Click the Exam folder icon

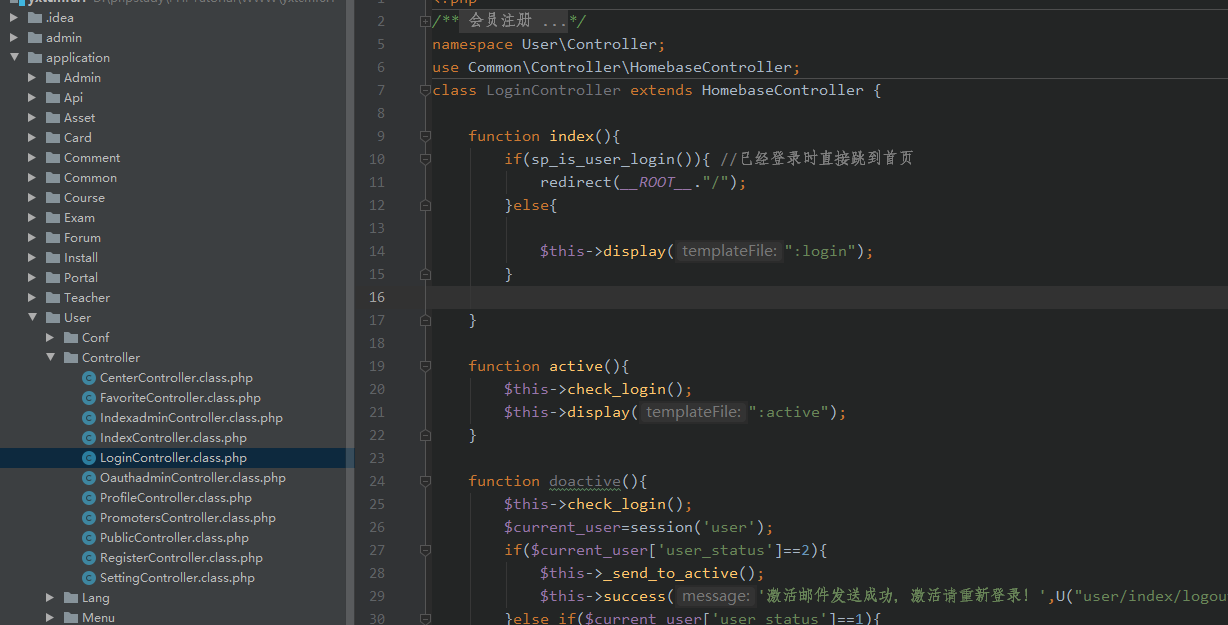tap(53, 218)
